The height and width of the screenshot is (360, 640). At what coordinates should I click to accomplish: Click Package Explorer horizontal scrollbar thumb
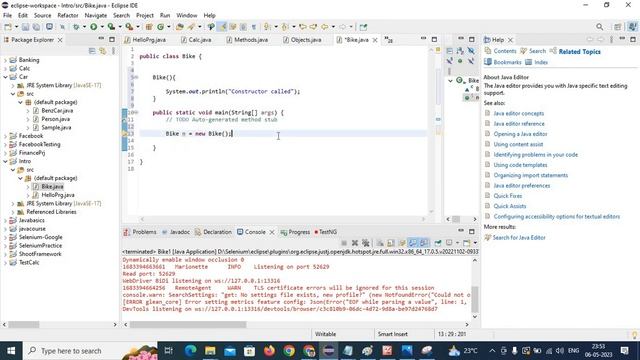coord(24,324)
